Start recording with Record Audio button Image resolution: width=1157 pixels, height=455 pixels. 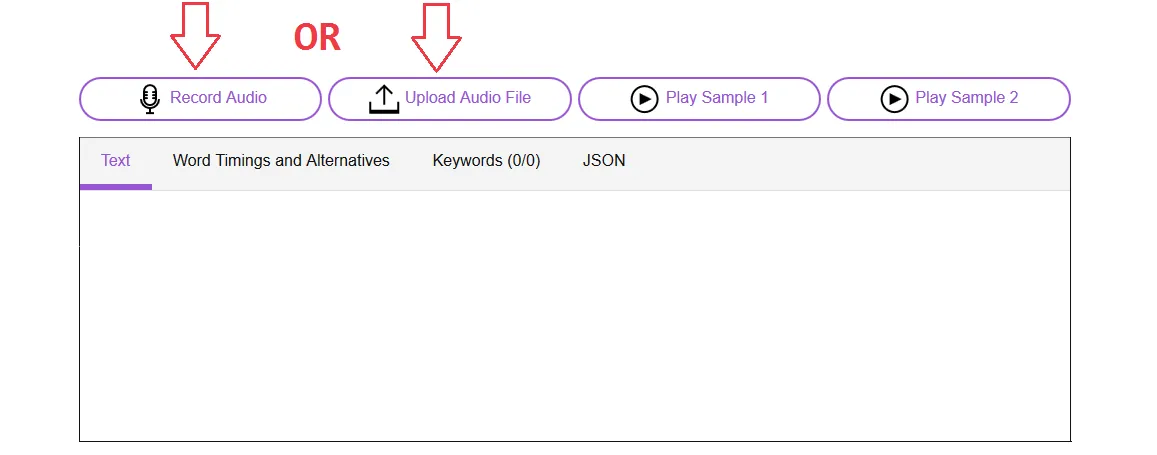[x=200, y=99]
